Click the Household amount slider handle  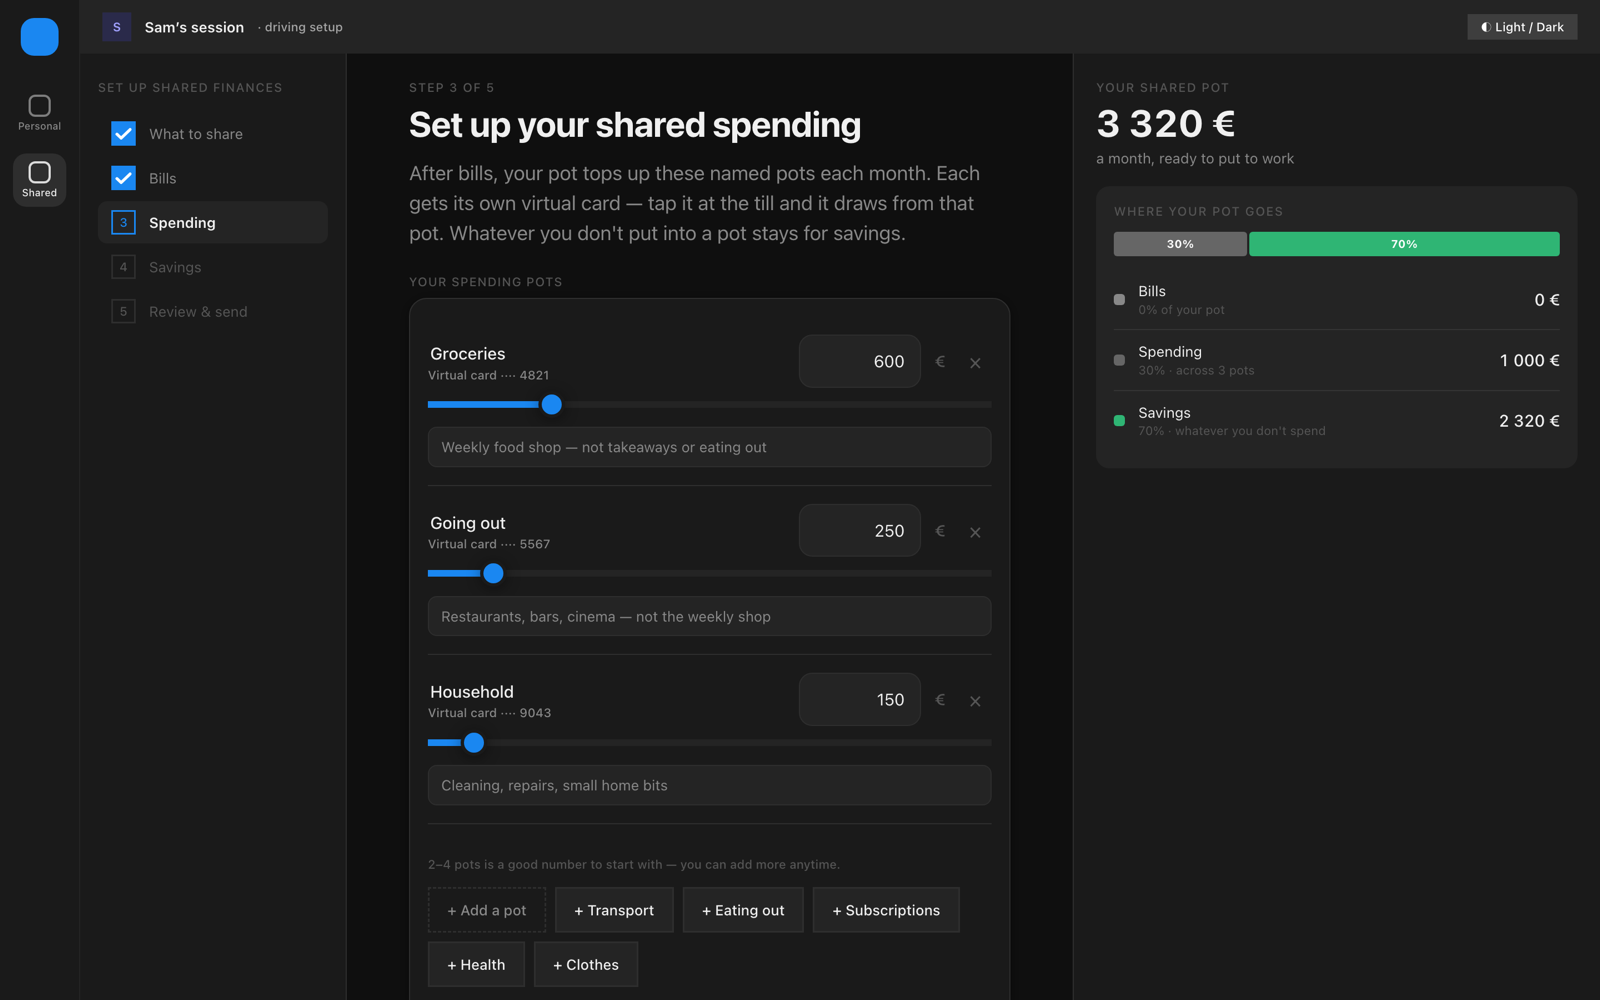coord(474,742)
